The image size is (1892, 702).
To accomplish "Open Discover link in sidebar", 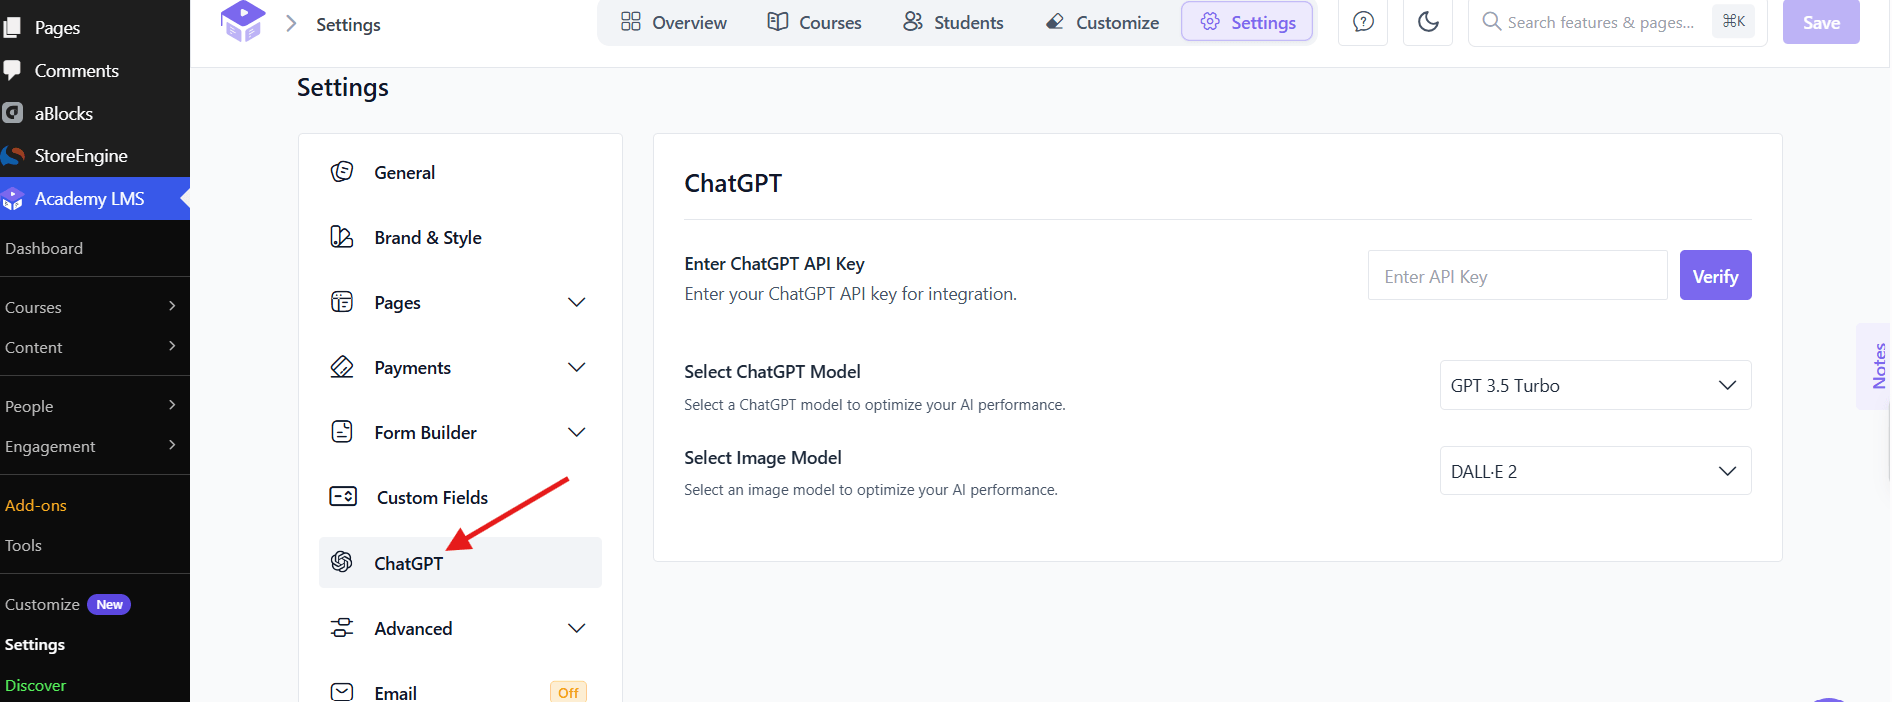I will click(x=35, y=685).
